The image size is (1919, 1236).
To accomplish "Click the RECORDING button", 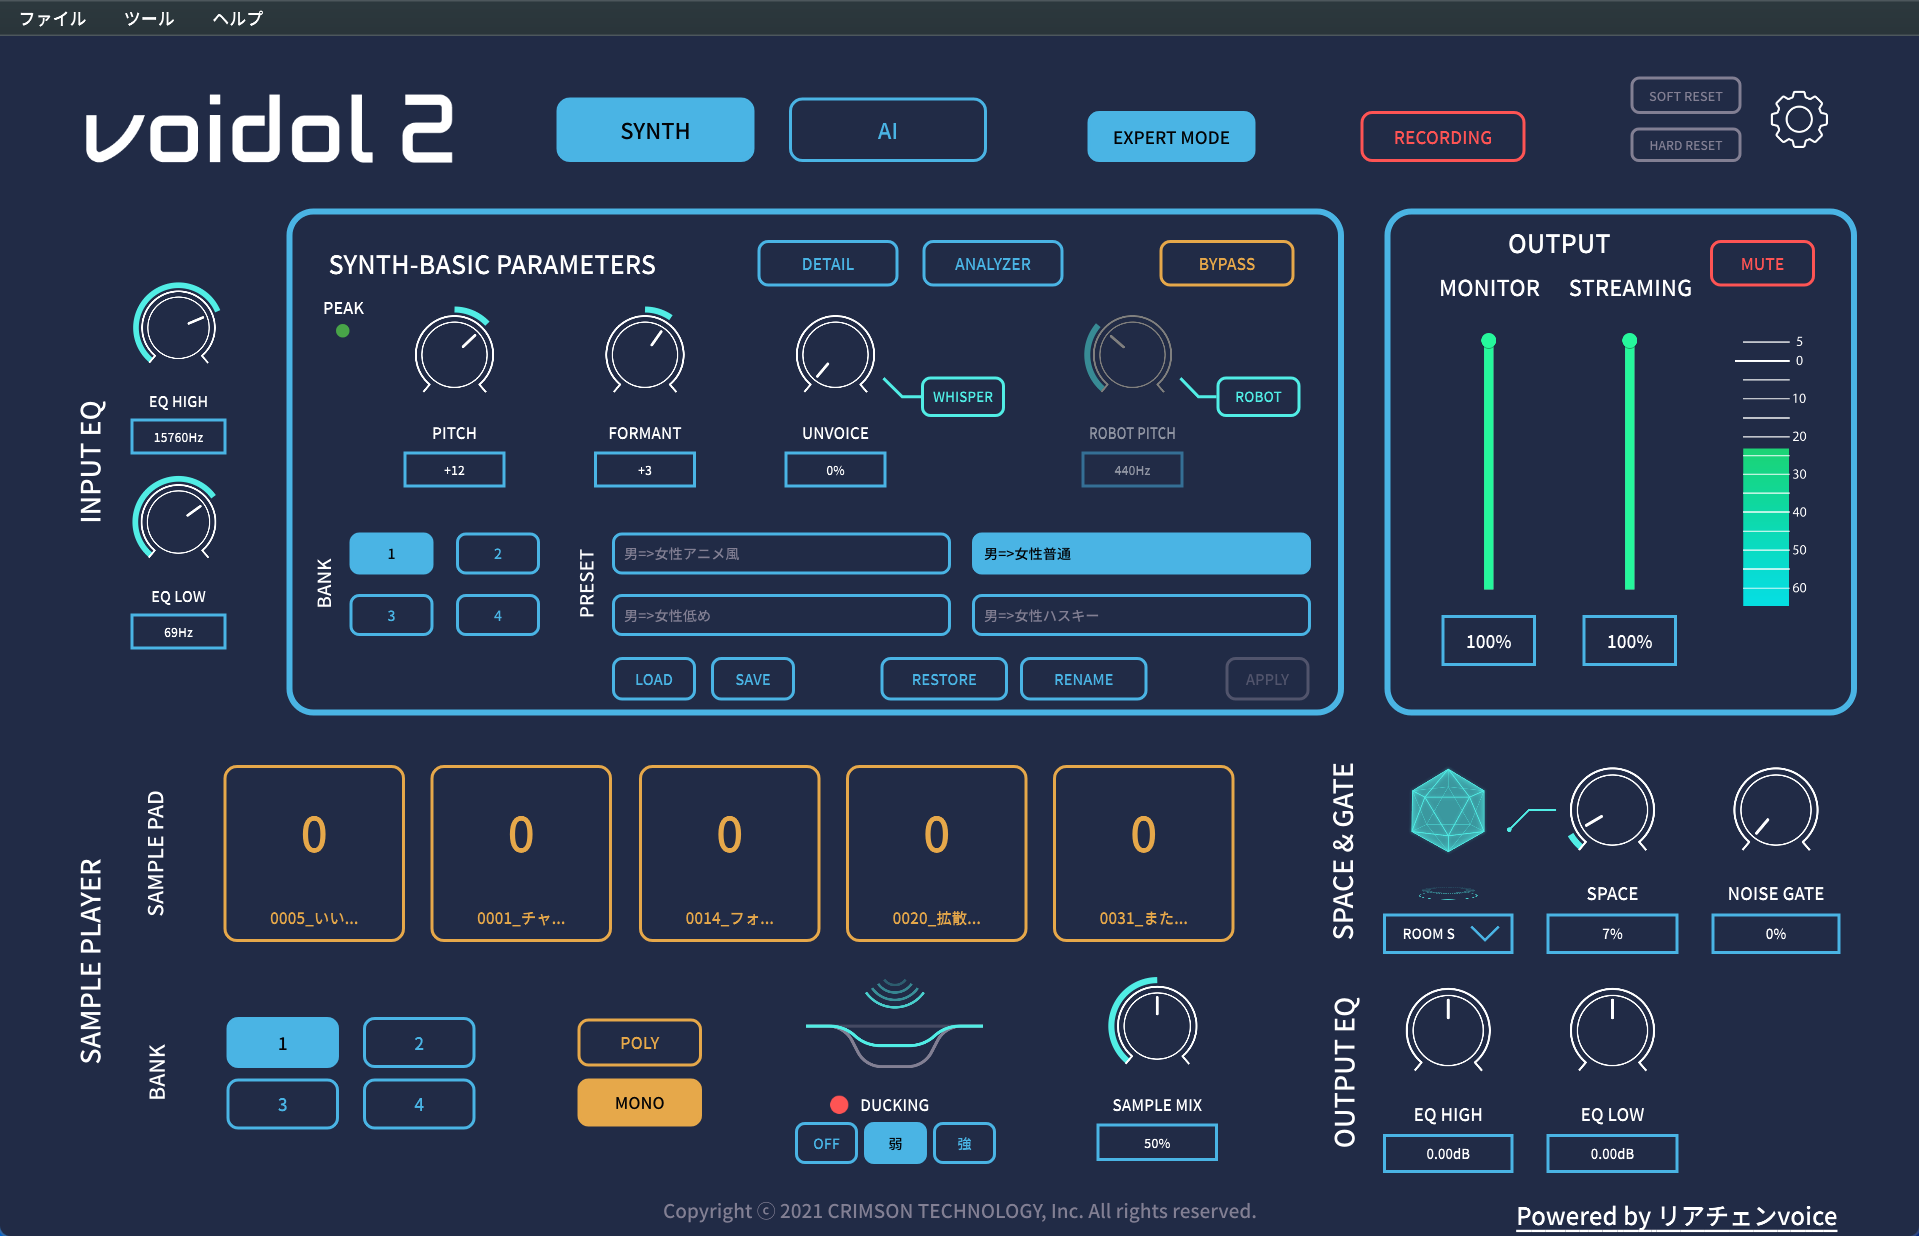I will [1442, 137].
